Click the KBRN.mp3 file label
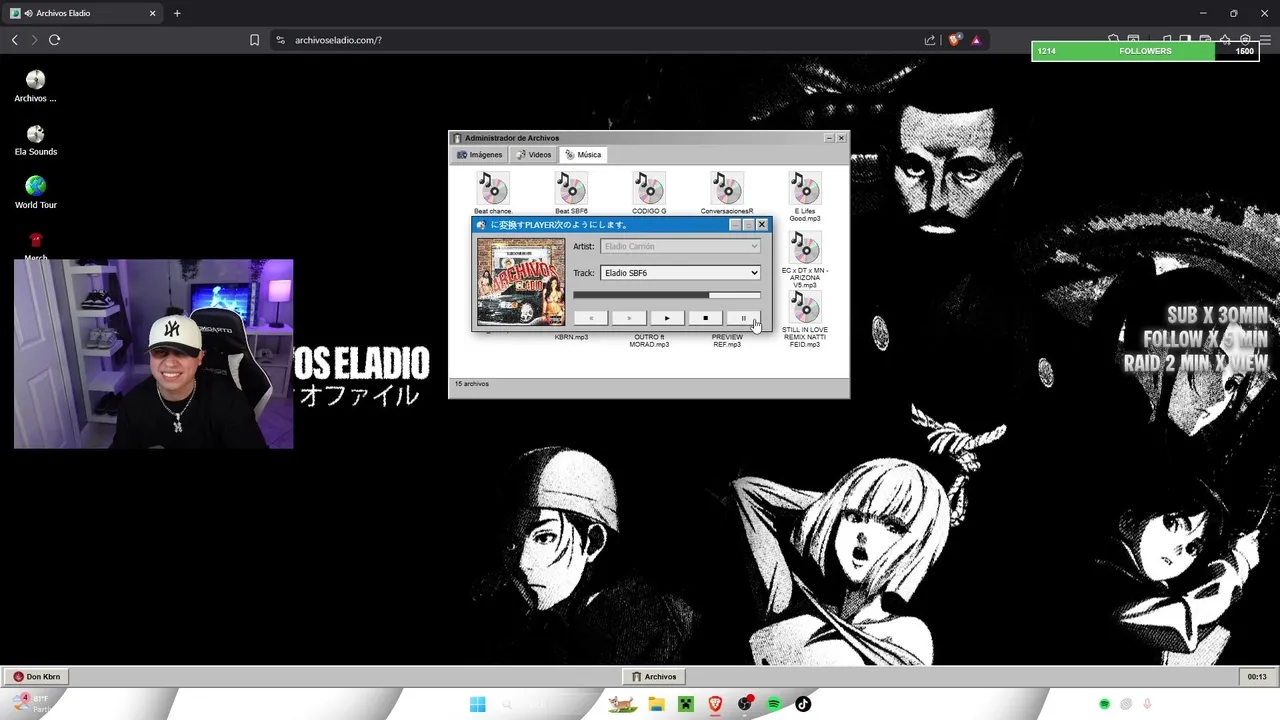Screen dimensions: 1280x720 coord(571,337)
